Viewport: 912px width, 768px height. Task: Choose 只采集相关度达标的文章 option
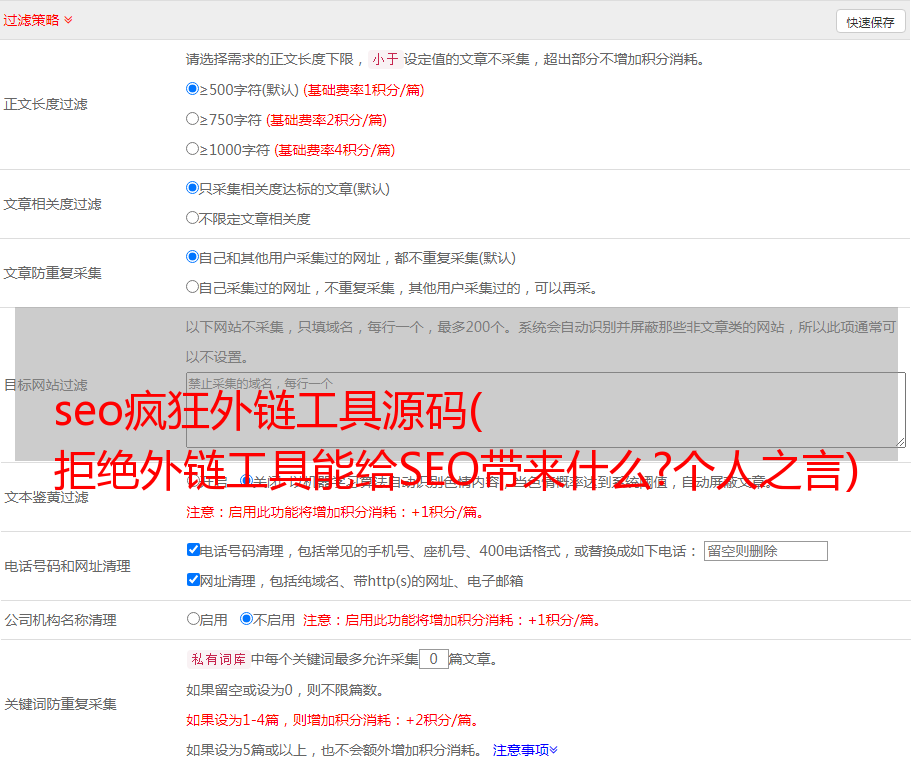192,187
